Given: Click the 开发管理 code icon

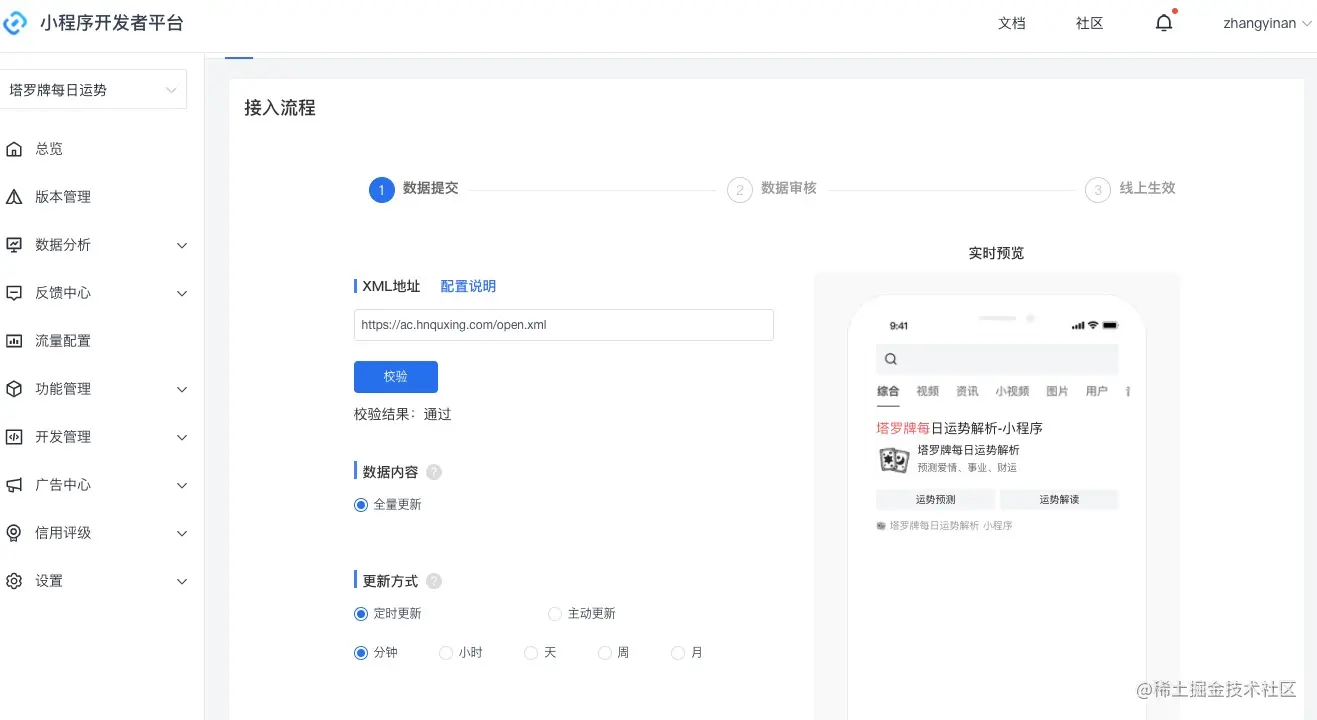Looking at the screenshot, I should tap(14, 437).
